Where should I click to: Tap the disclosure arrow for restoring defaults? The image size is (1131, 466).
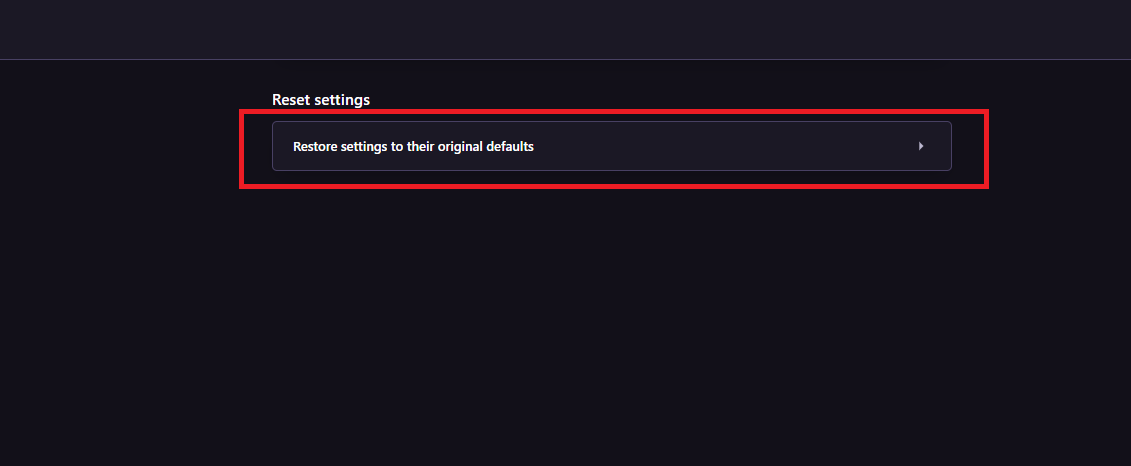pyautogui.click(x=920, y=146)
